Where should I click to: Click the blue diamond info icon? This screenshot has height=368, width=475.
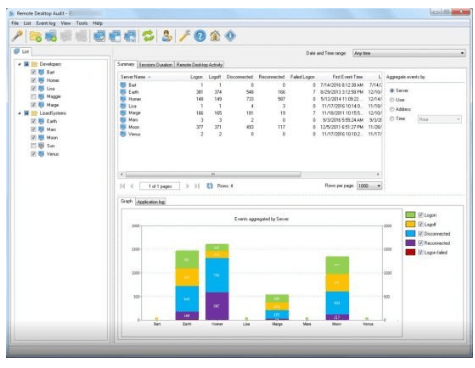230,36
